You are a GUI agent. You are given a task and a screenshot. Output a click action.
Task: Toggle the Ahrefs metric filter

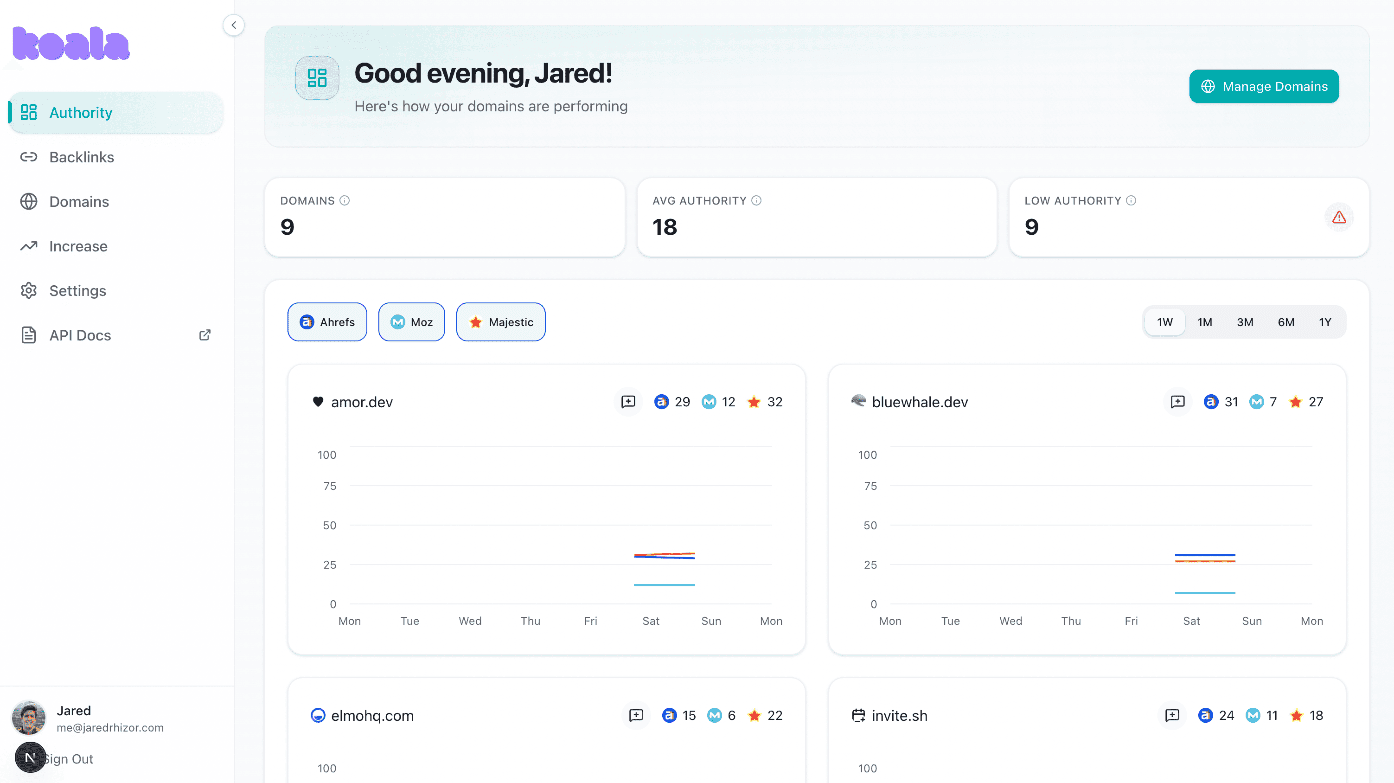pos(327,322)
